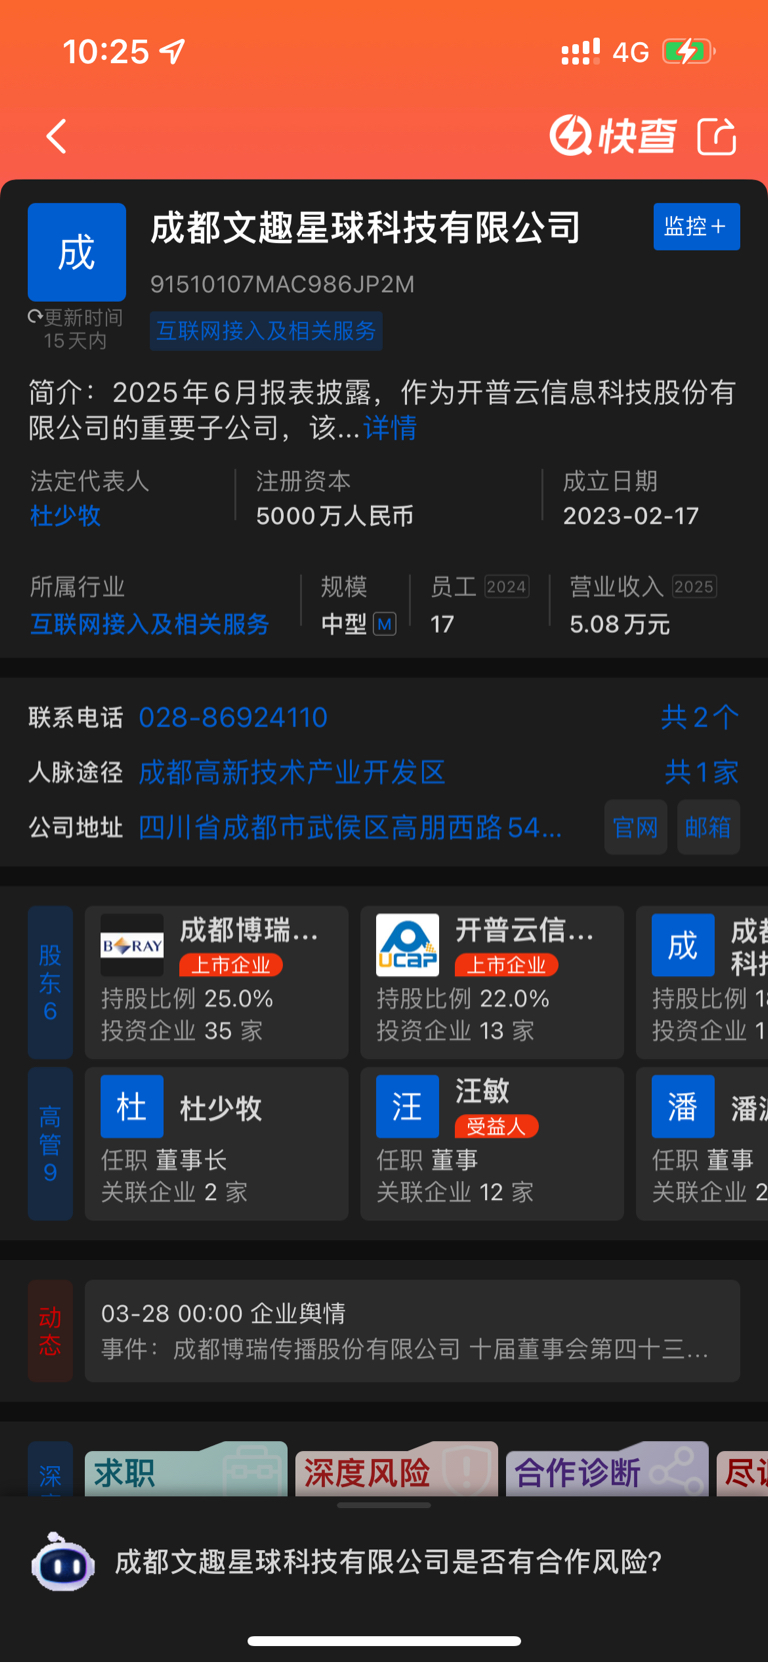The width and height of the screenshot is (768, 1663).
Task: Open 开普云信 shareholder card title
Action: pos(524,931)
